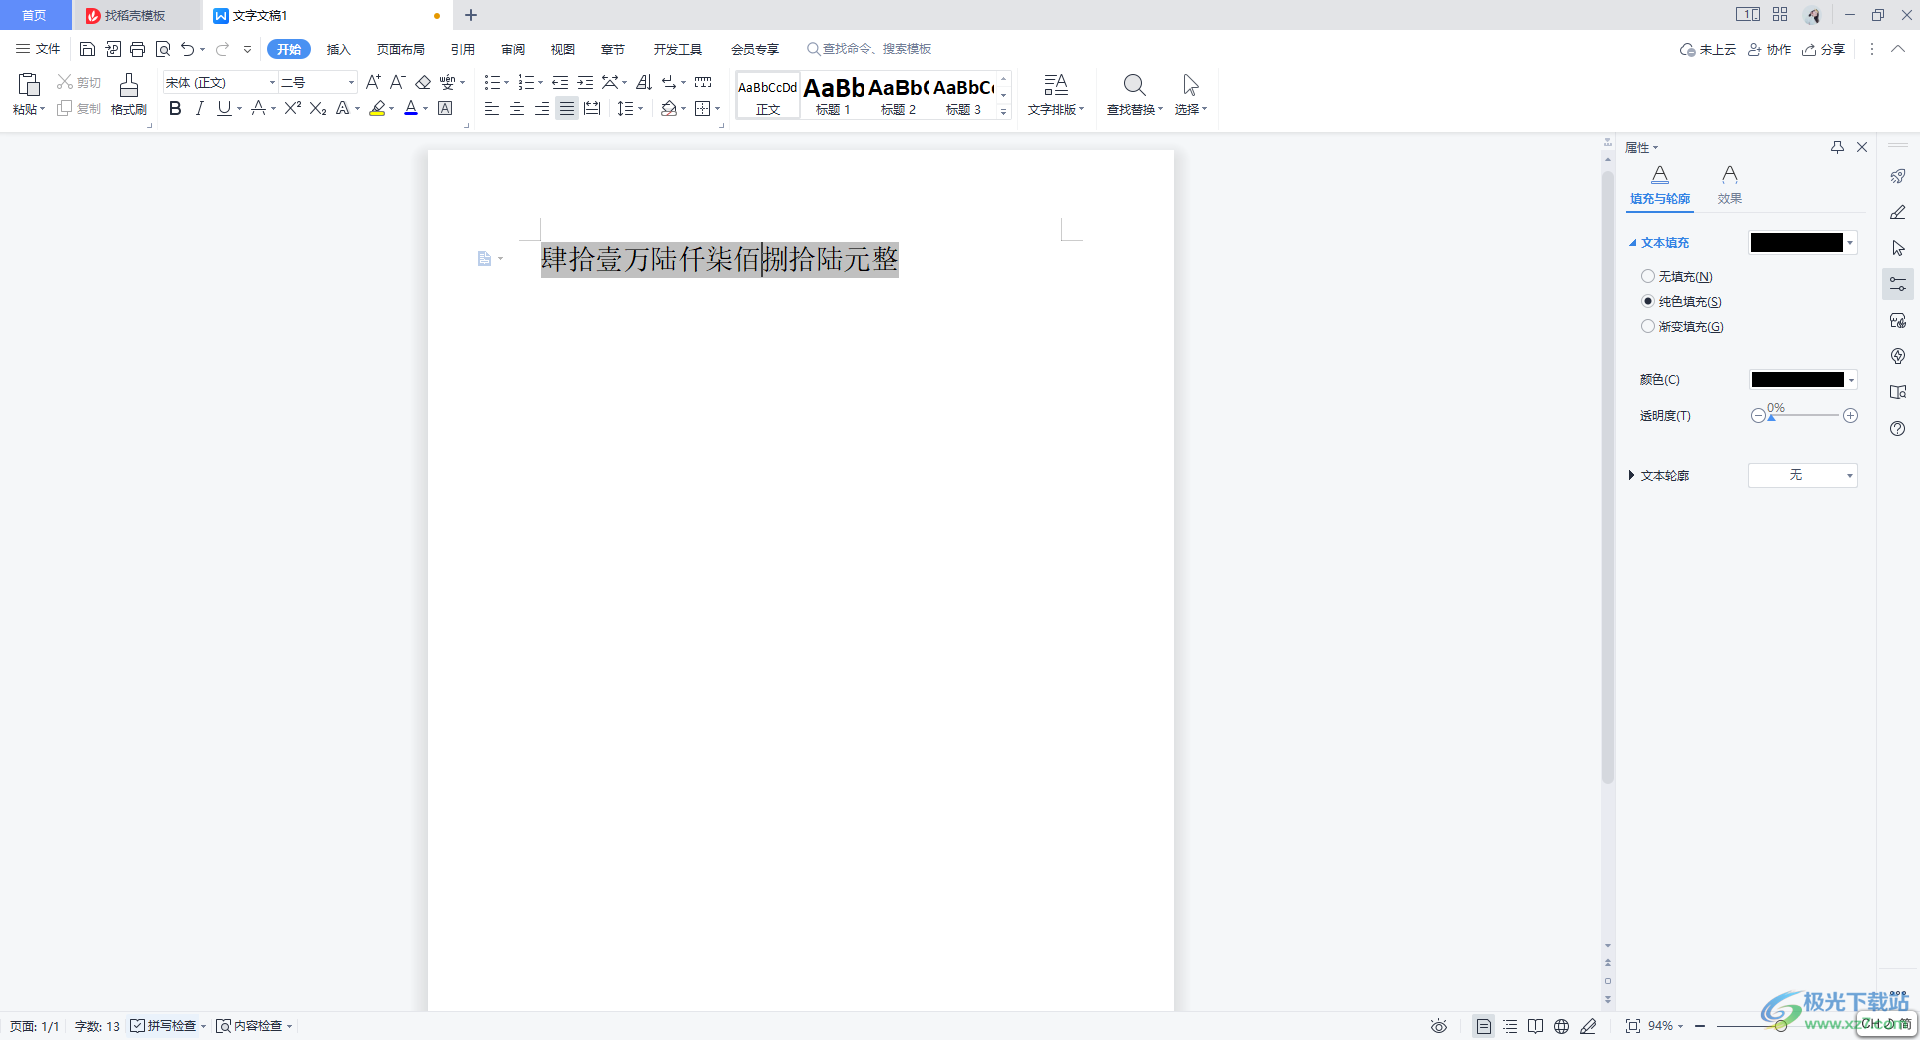Decrease font size with A- icon
This screenshot has width=1920, height=1040.
(397, 82)
